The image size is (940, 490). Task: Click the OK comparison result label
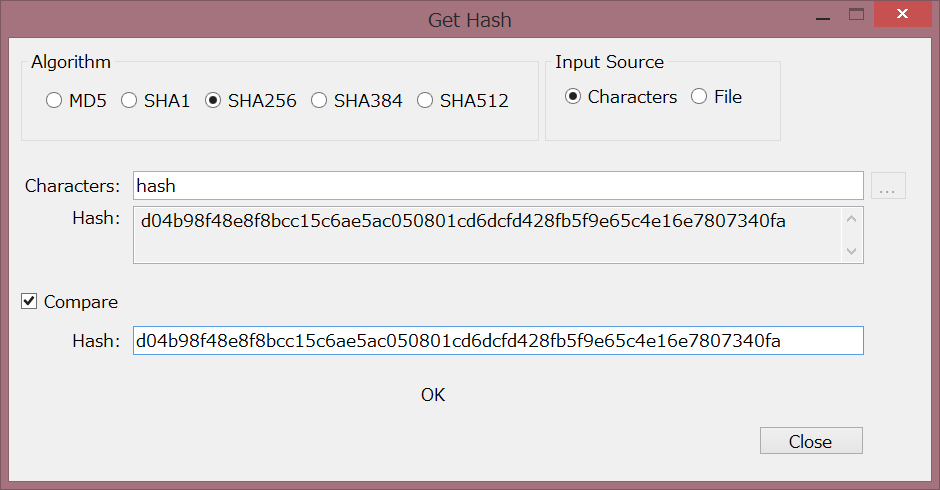pyautogui.click(x=433, y=395)
